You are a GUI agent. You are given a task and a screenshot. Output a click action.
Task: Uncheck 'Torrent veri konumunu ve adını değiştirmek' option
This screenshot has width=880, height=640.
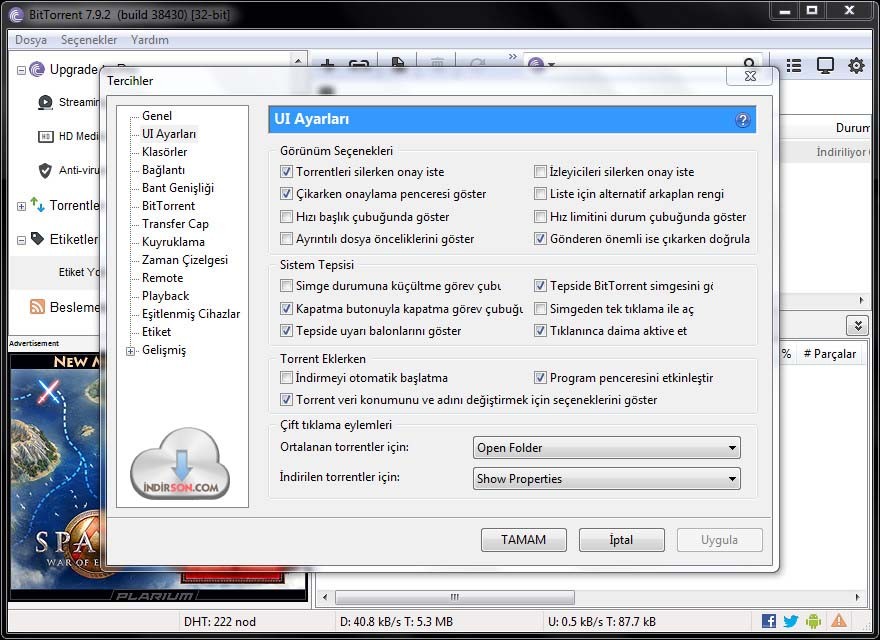click(x=286, y=400)
